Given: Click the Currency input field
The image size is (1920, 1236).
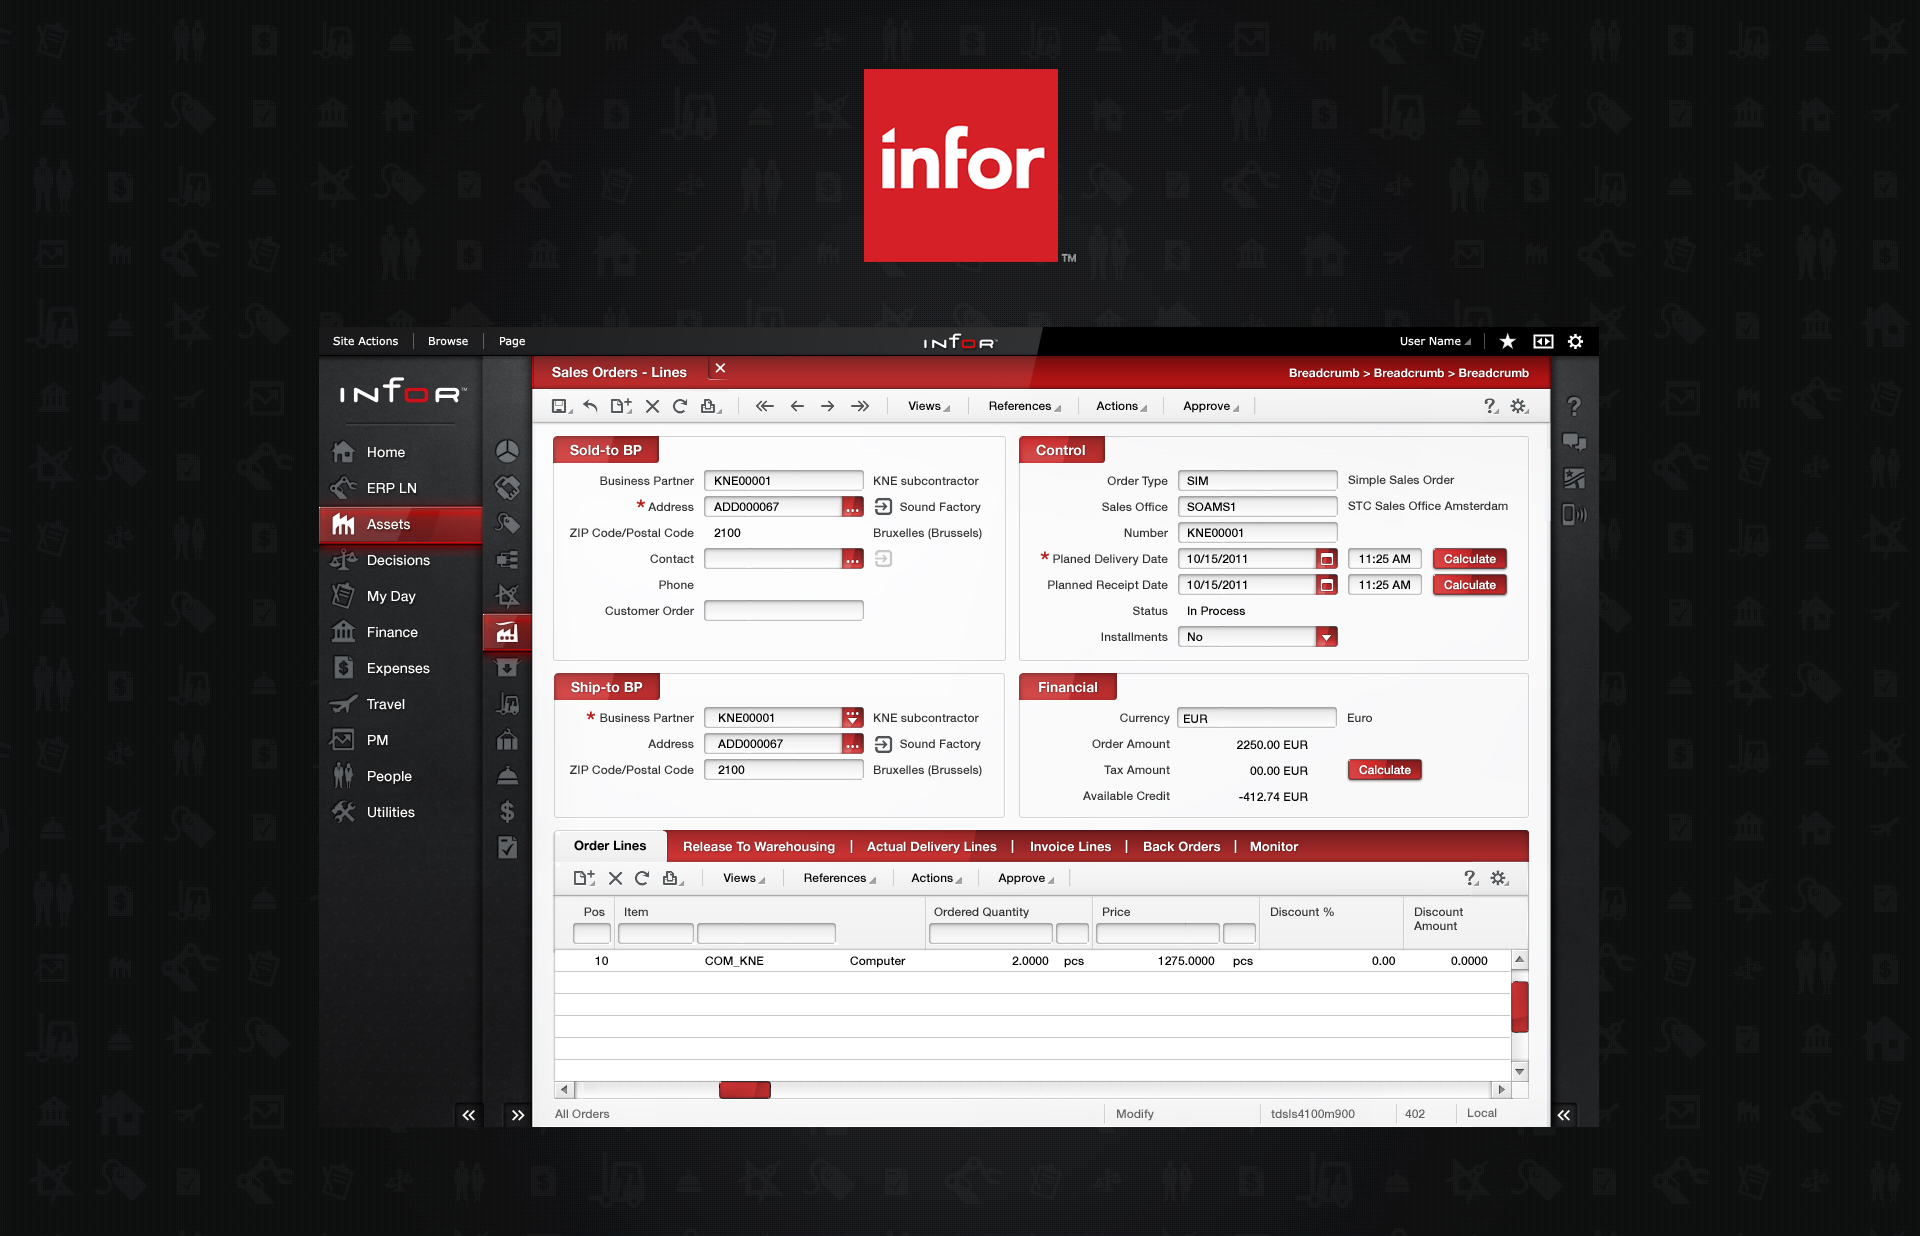Looking at the screenshot, I should coord(1257,718).
